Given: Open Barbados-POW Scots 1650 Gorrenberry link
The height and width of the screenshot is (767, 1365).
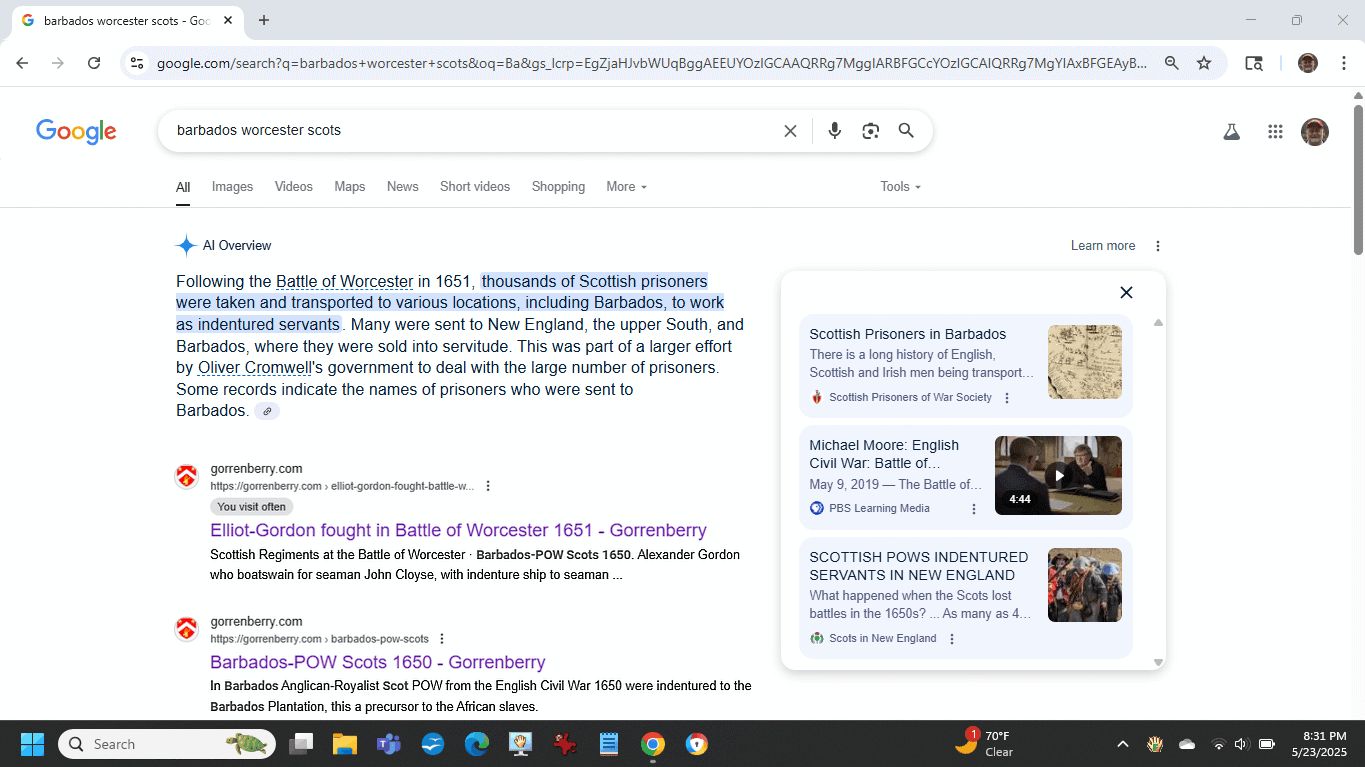Looking at the screenshot, I should point(377,662).
